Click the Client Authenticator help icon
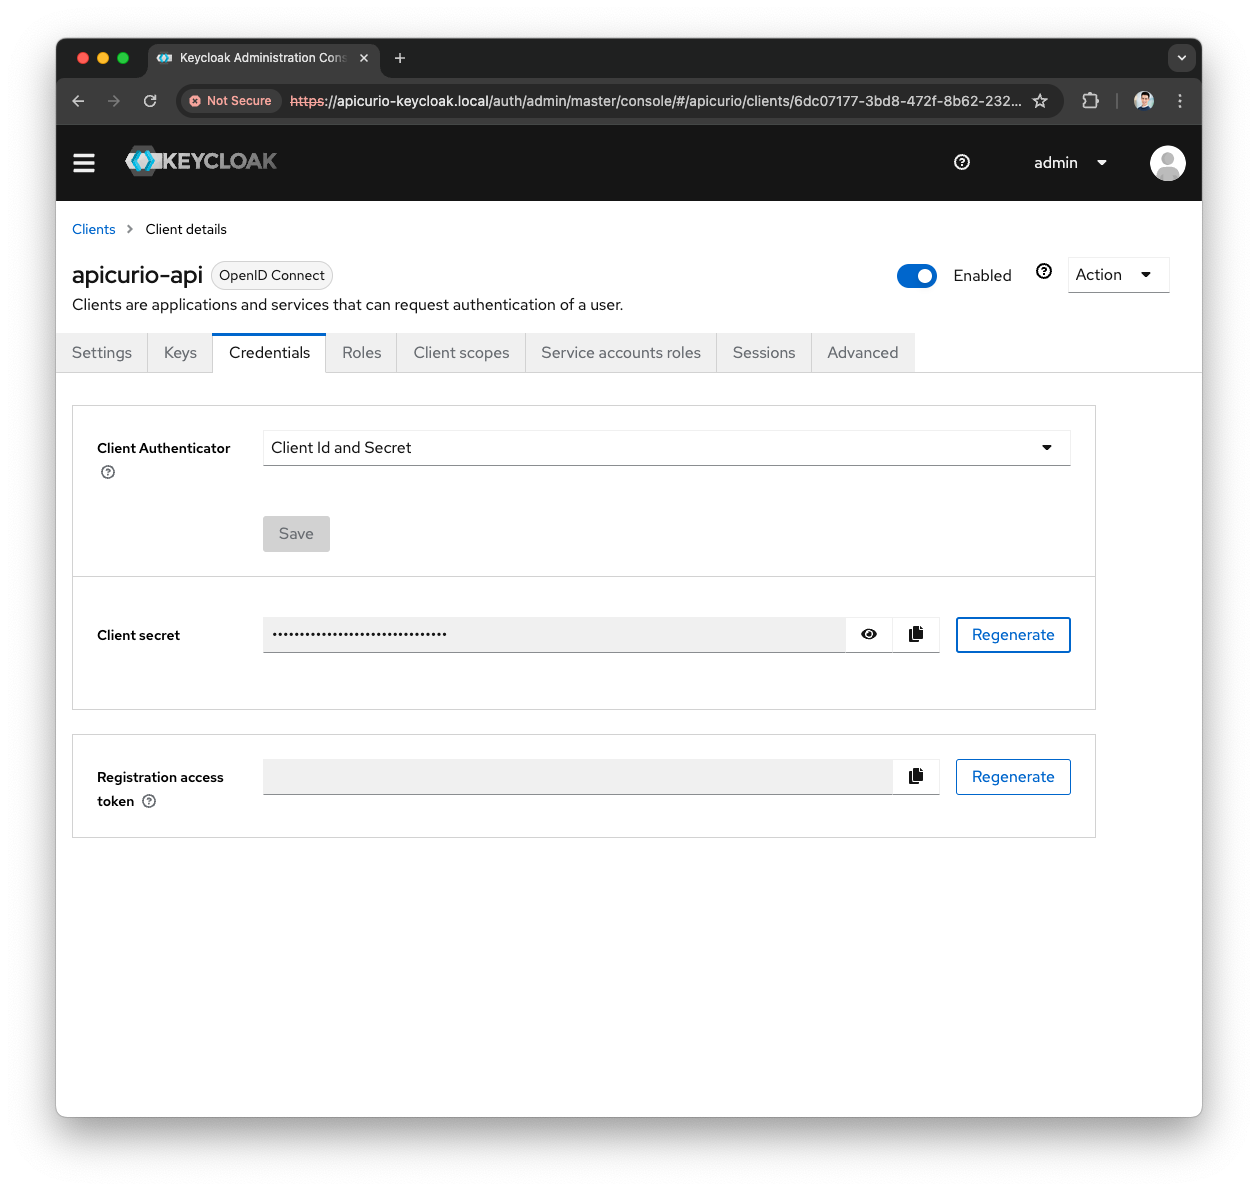This screenshot has width=1258, height=1191. pos(107,471)
